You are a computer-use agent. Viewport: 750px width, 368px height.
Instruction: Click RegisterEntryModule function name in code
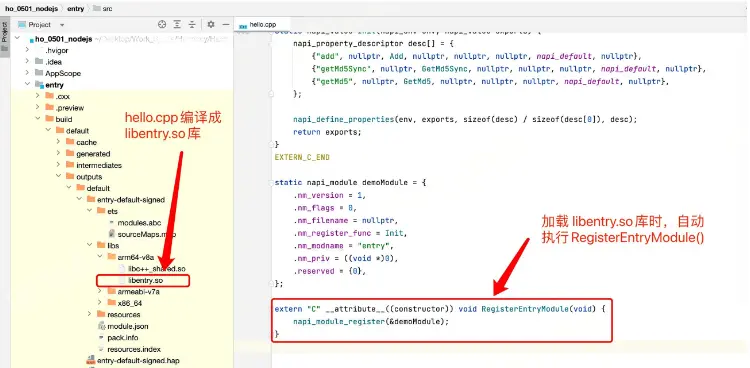[525, 309]
